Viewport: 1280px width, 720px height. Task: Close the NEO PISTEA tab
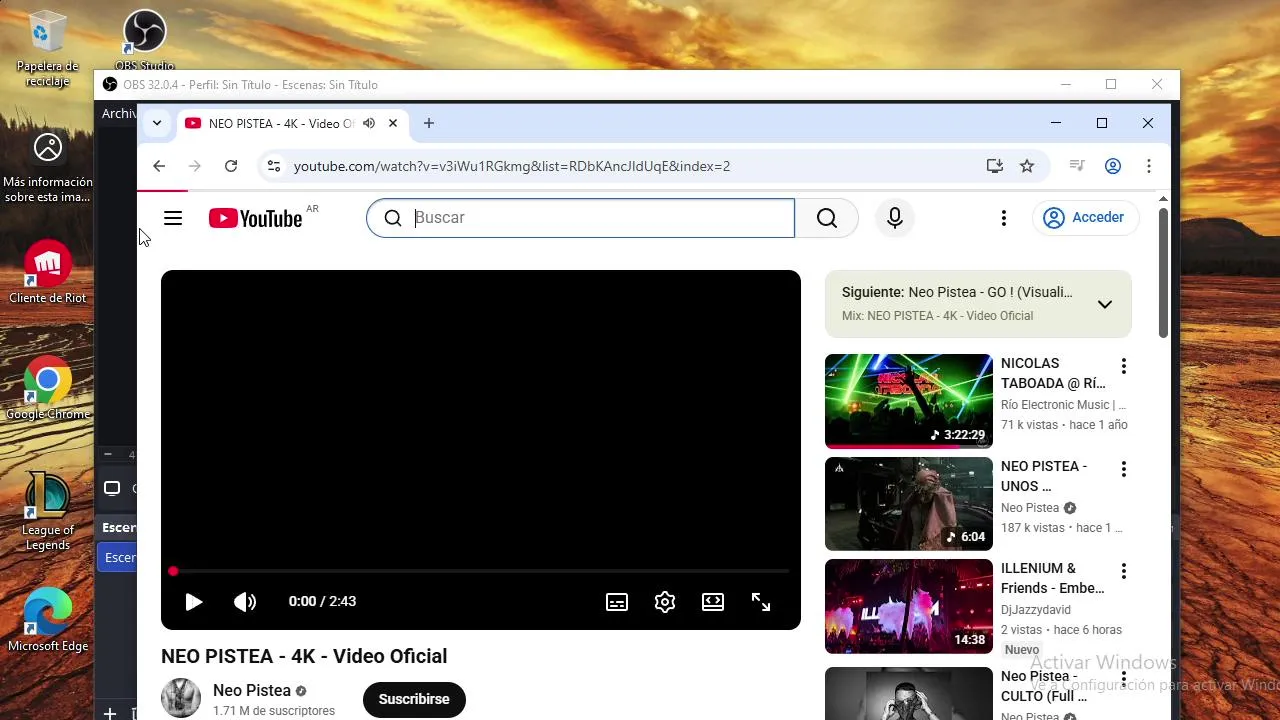click(x=393, y=124)
